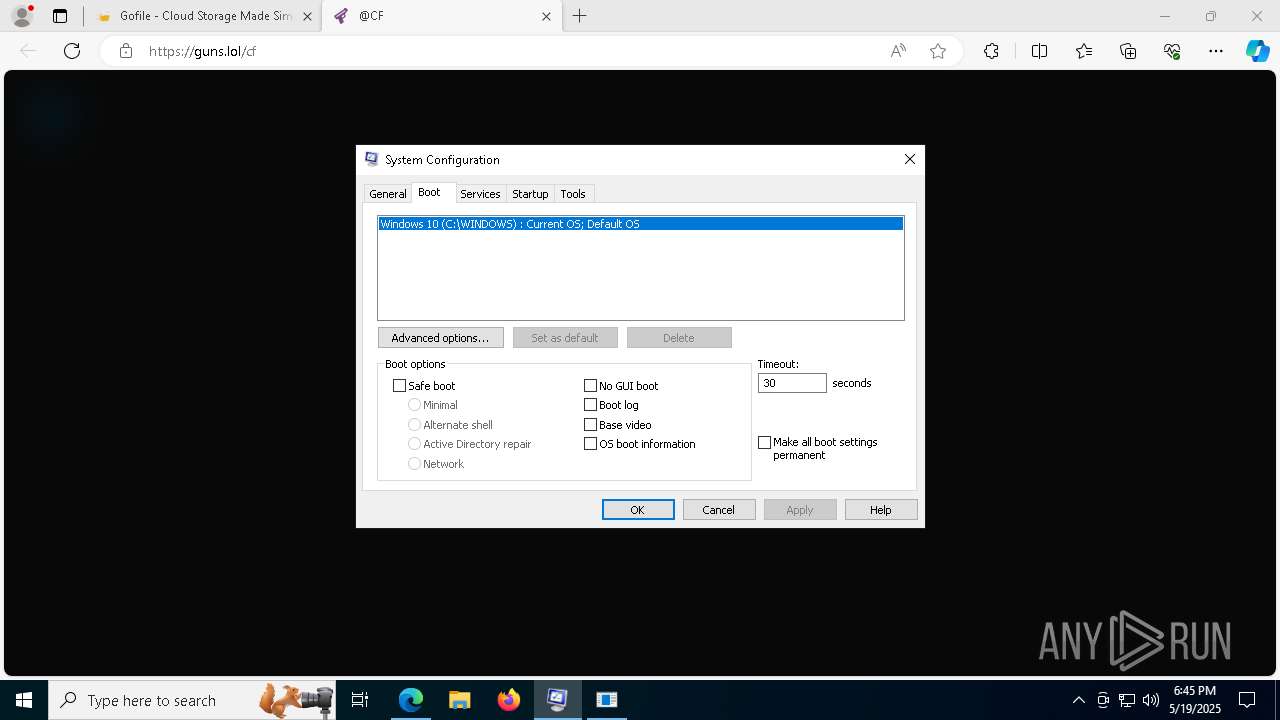
Task: Open Browser essentials heart icon
Action: click(x=1172, y=51)
